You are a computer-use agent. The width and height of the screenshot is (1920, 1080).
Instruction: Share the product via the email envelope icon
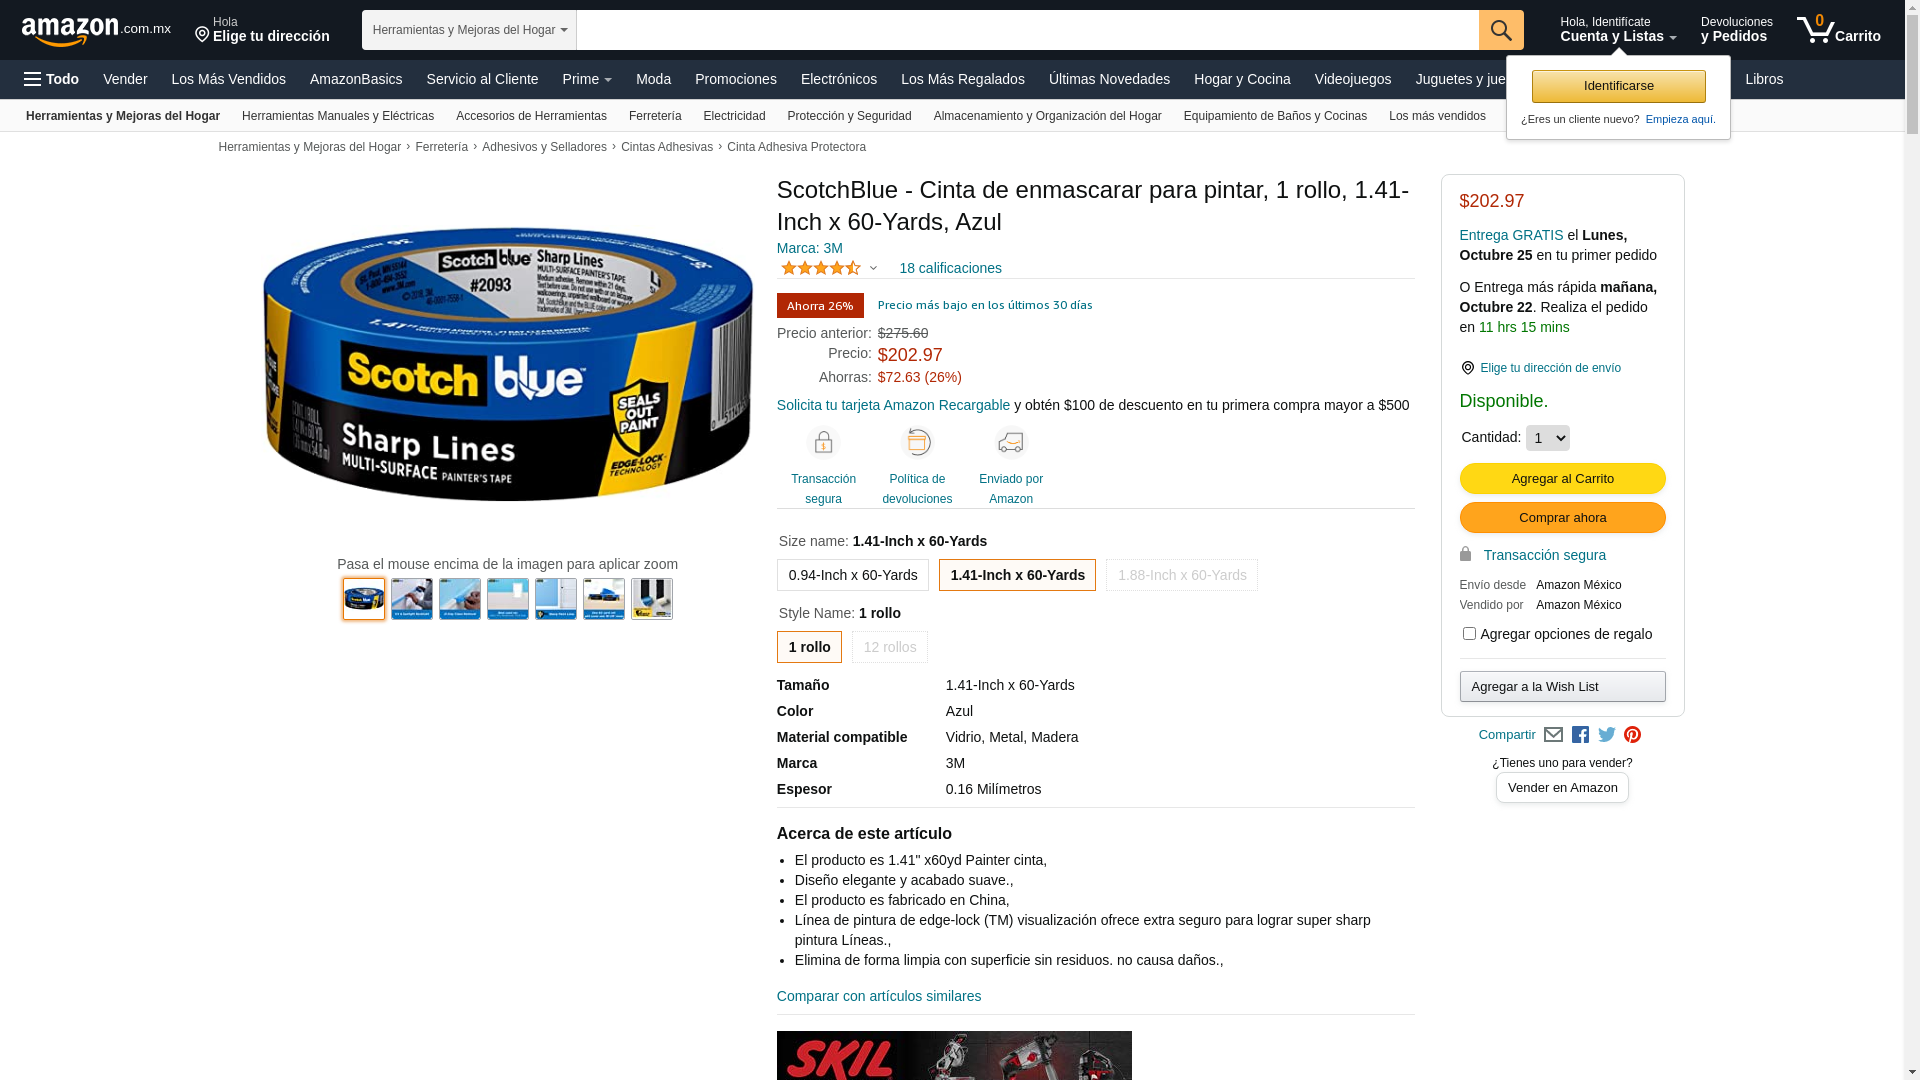(1553, 735)
